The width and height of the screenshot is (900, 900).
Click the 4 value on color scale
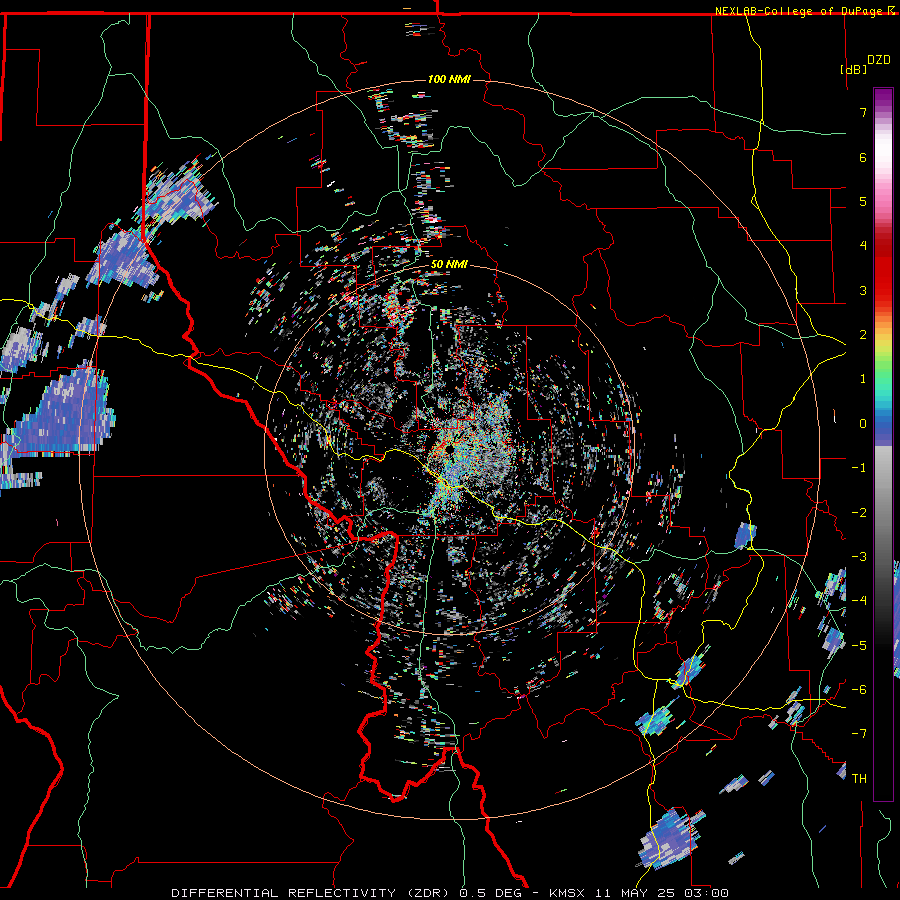(x=863, y=246)
